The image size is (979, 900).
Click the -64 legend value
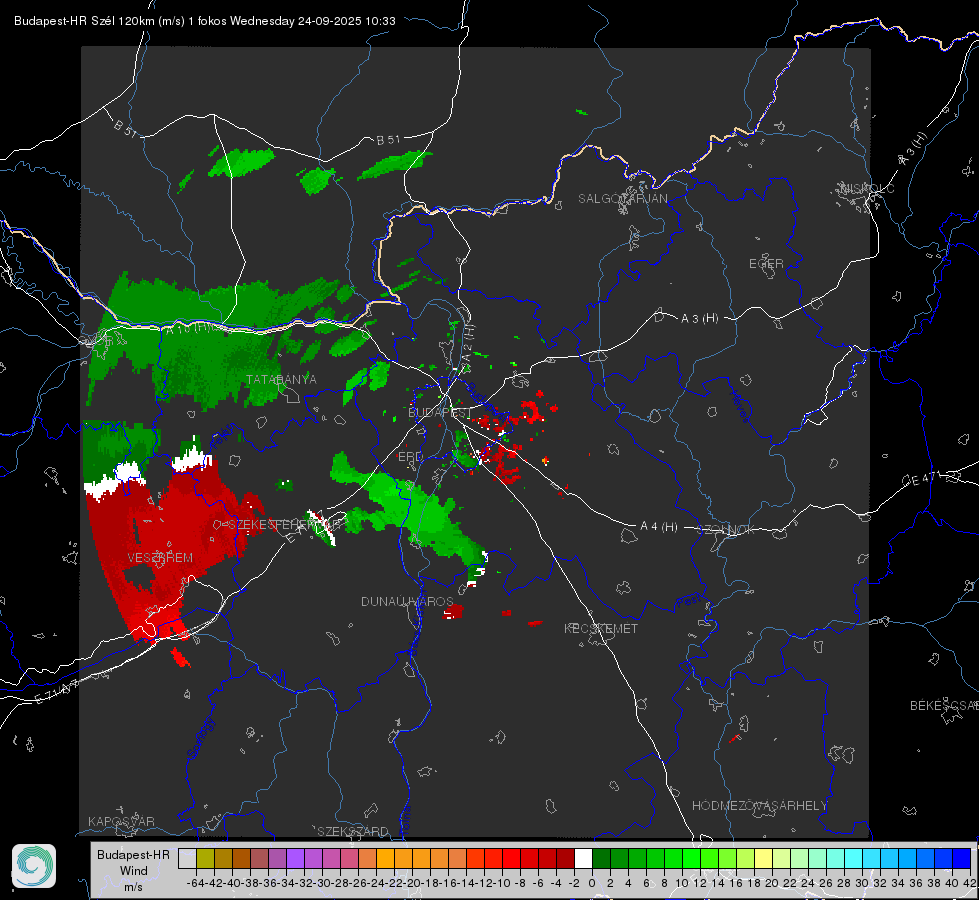tap(196, 883)
